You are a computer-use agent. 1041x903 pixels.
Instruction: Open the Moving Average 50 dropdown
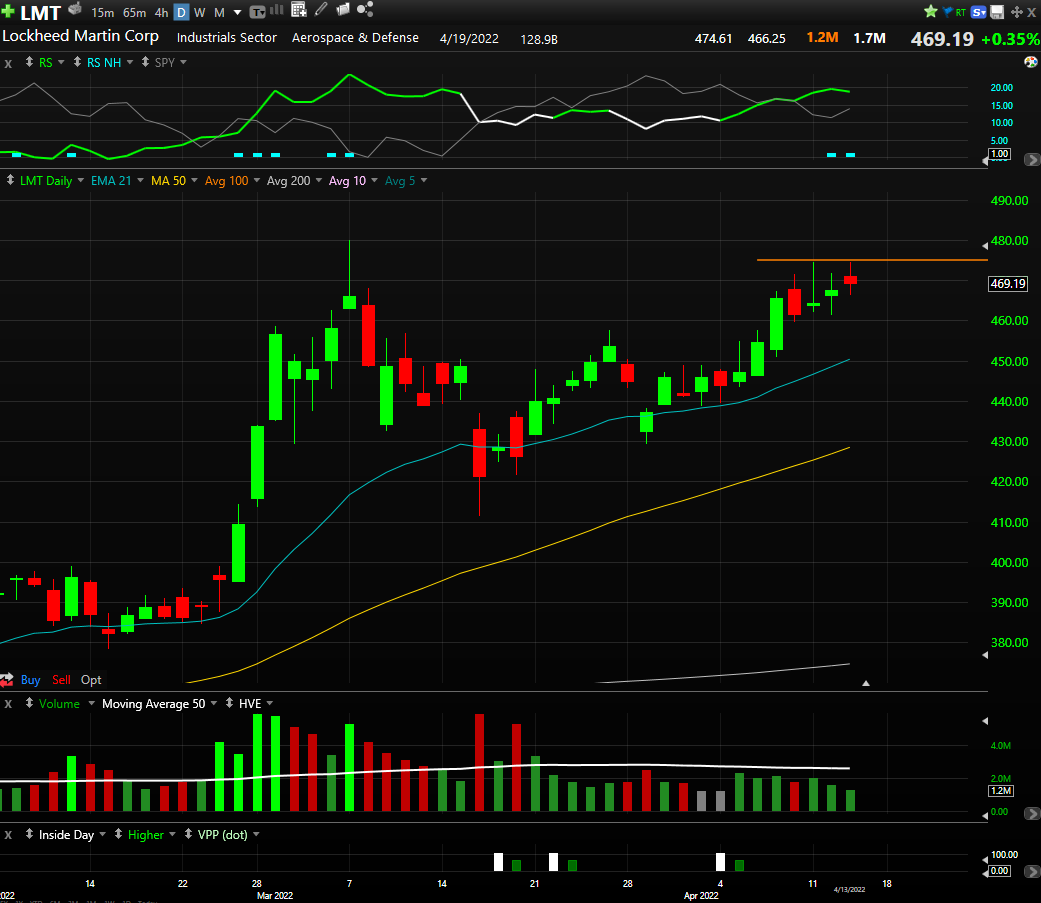click(214, 703)
